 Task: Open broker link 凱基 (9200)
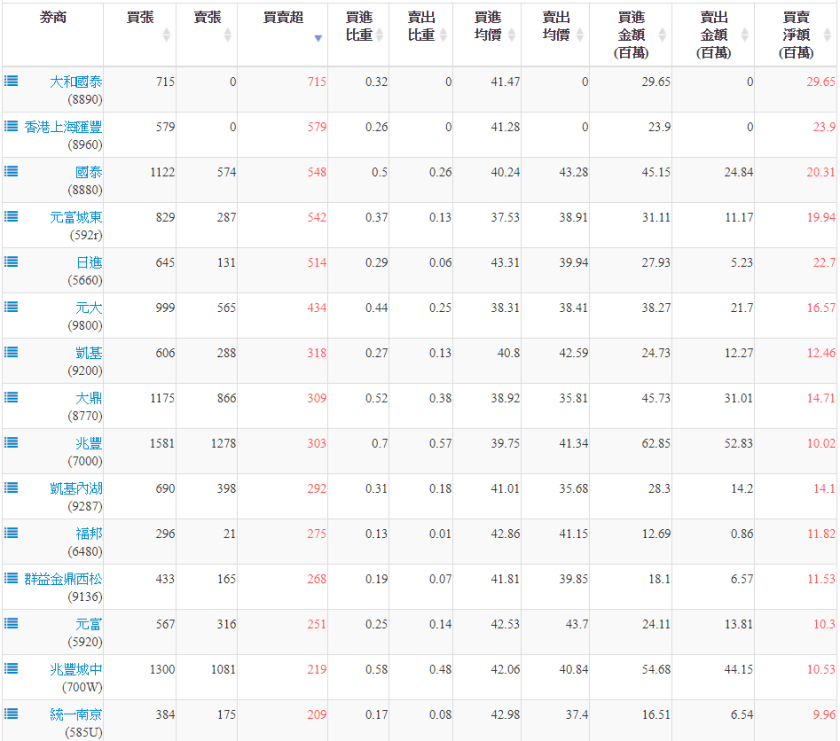[88, 353]
